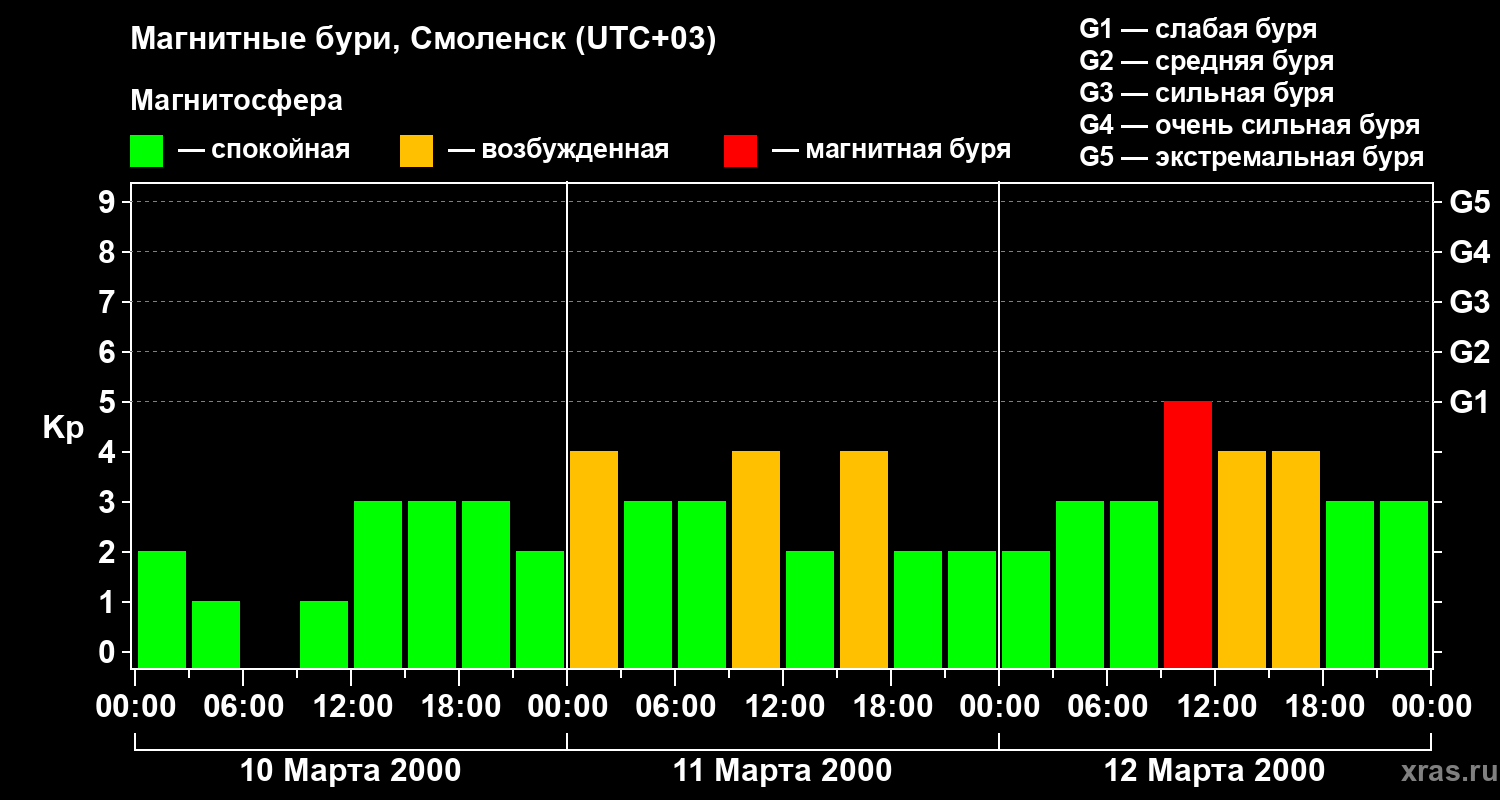This screenshot has width=1500, height=800.
Task: Click the 12:00 tick label under 11 Марта
Action: click(782, 707)
